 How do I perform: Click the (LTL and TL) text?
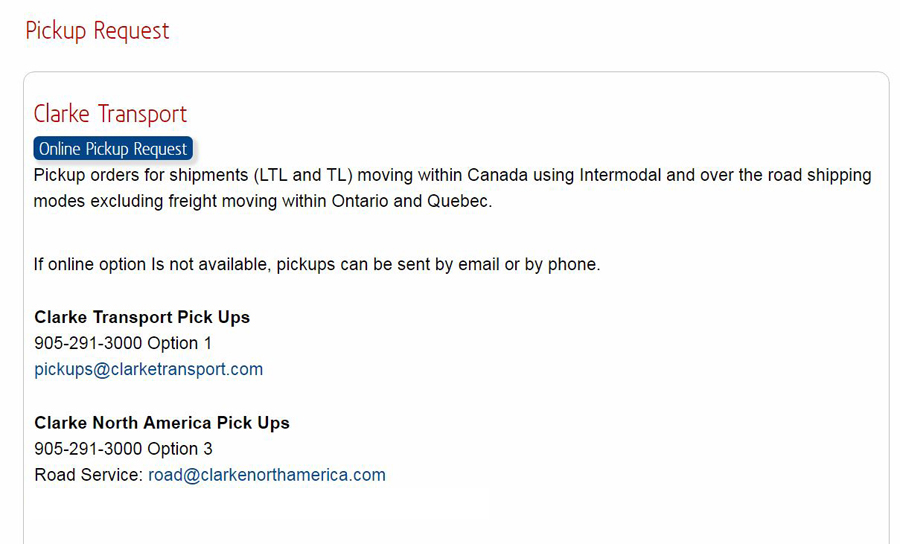coord(303,175)
